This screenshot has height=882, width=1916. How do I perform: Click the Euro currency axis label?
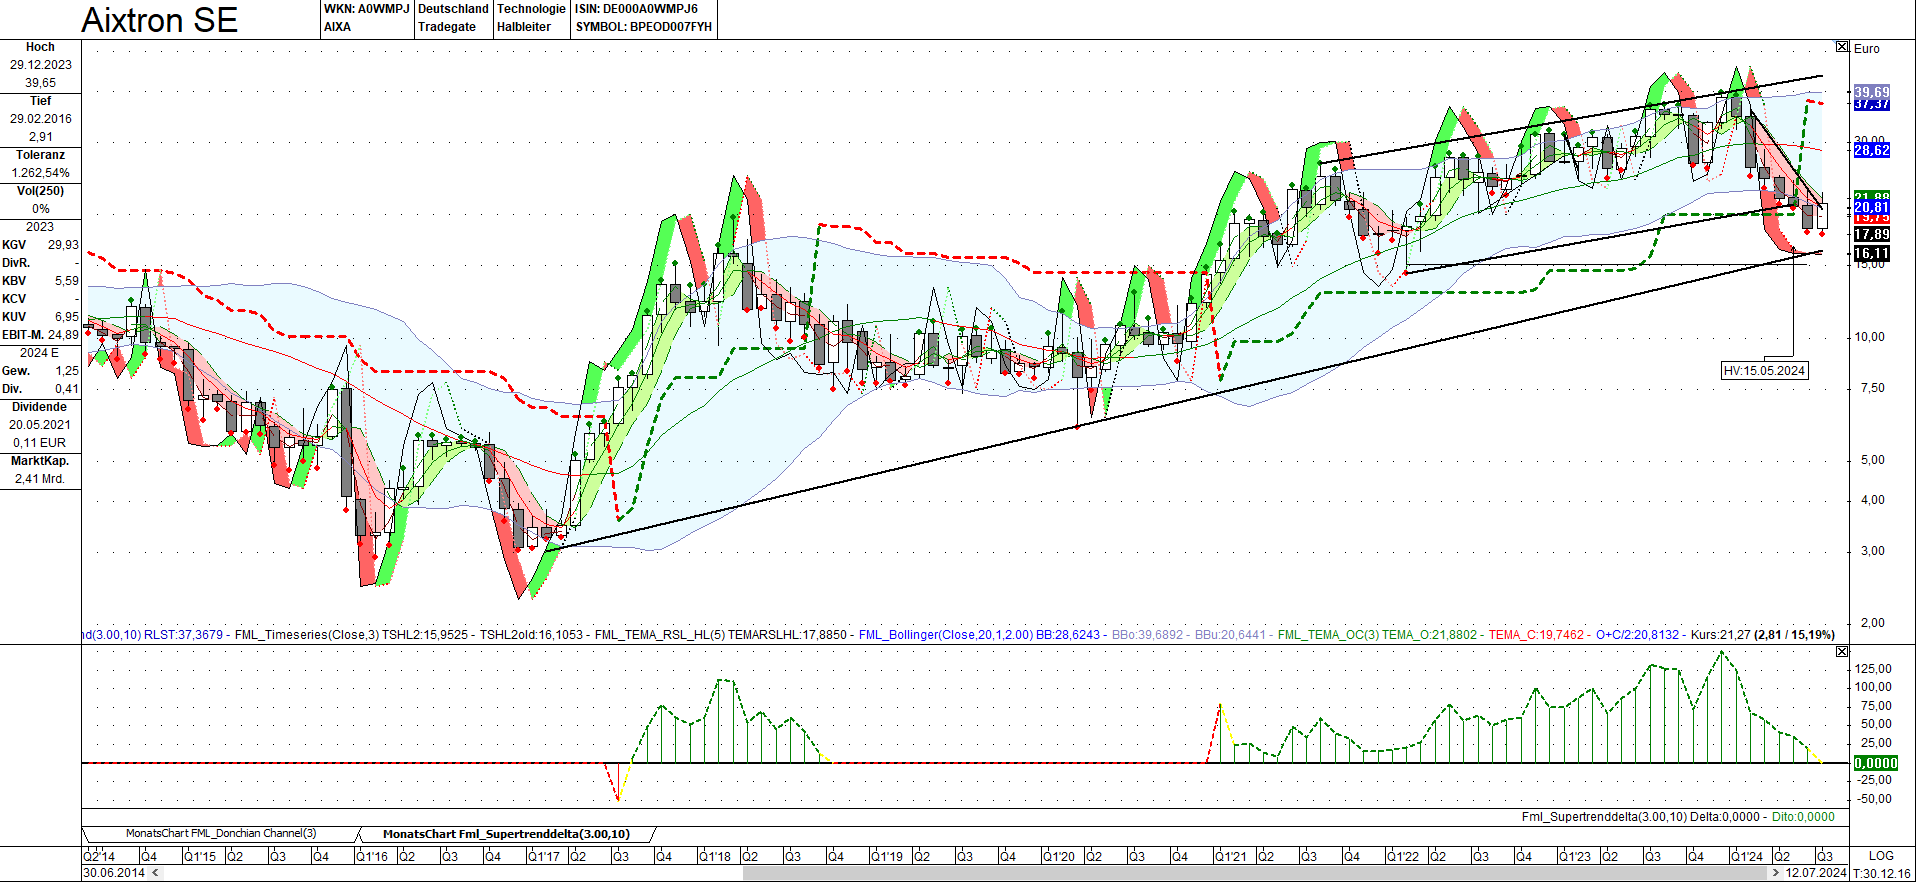pyautogui.click(x=1867, y=48)
